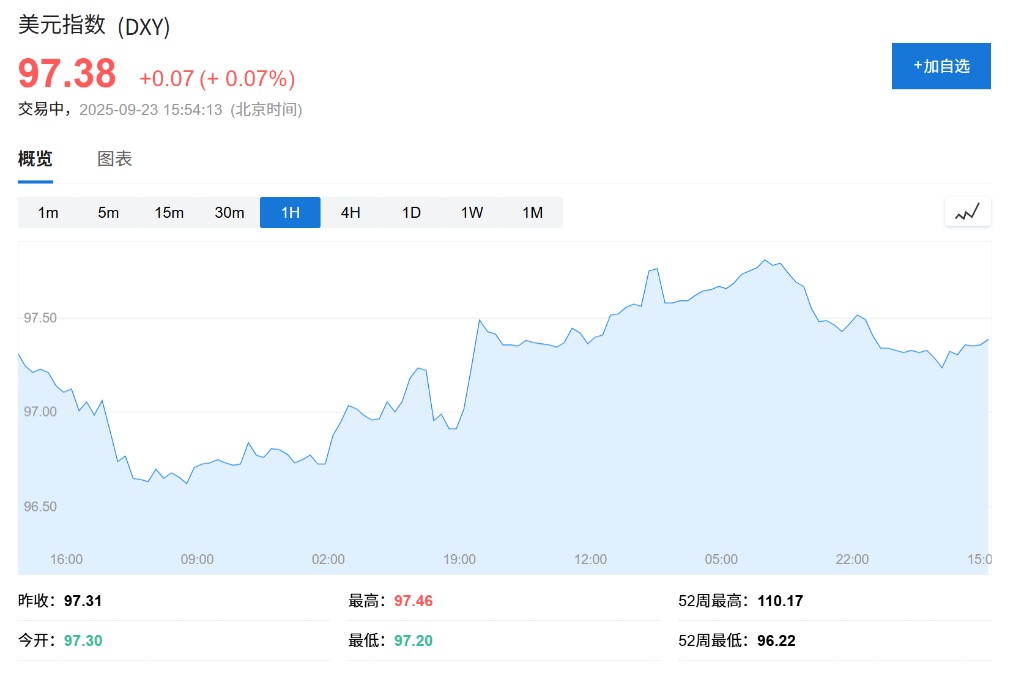Viewport: 1024px width, 678px height.
Task: Select the 5m timeframe
Action: tap(108, 212)
